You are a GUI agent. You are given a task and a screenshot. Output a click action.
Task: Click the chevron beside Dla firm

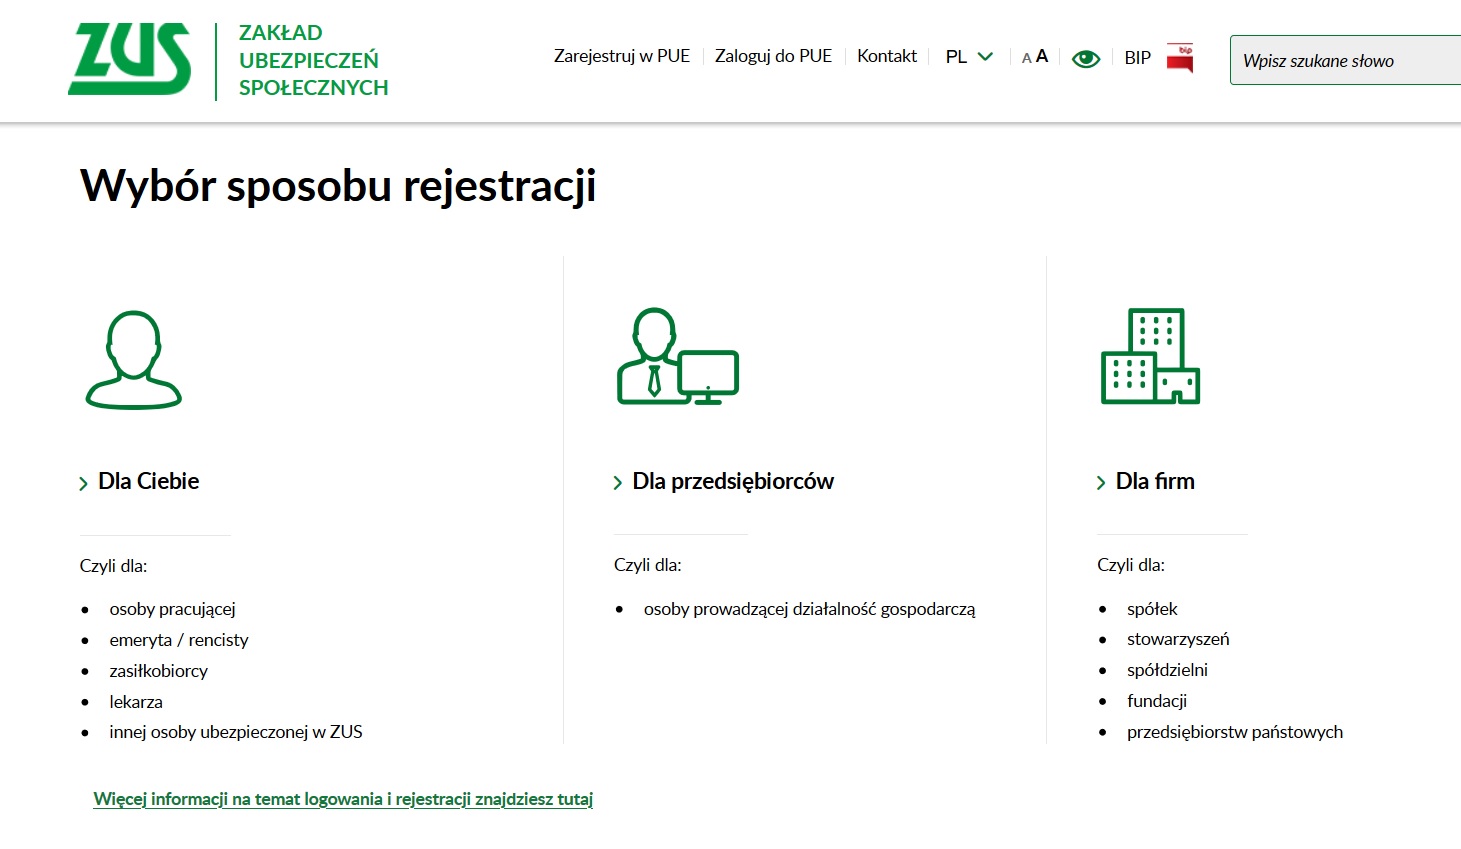[1101, 484]
